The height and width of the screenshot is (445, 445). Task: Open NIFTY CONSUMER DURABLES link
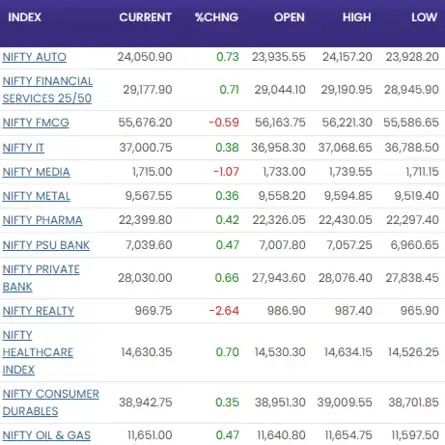[x=51, y=402]
